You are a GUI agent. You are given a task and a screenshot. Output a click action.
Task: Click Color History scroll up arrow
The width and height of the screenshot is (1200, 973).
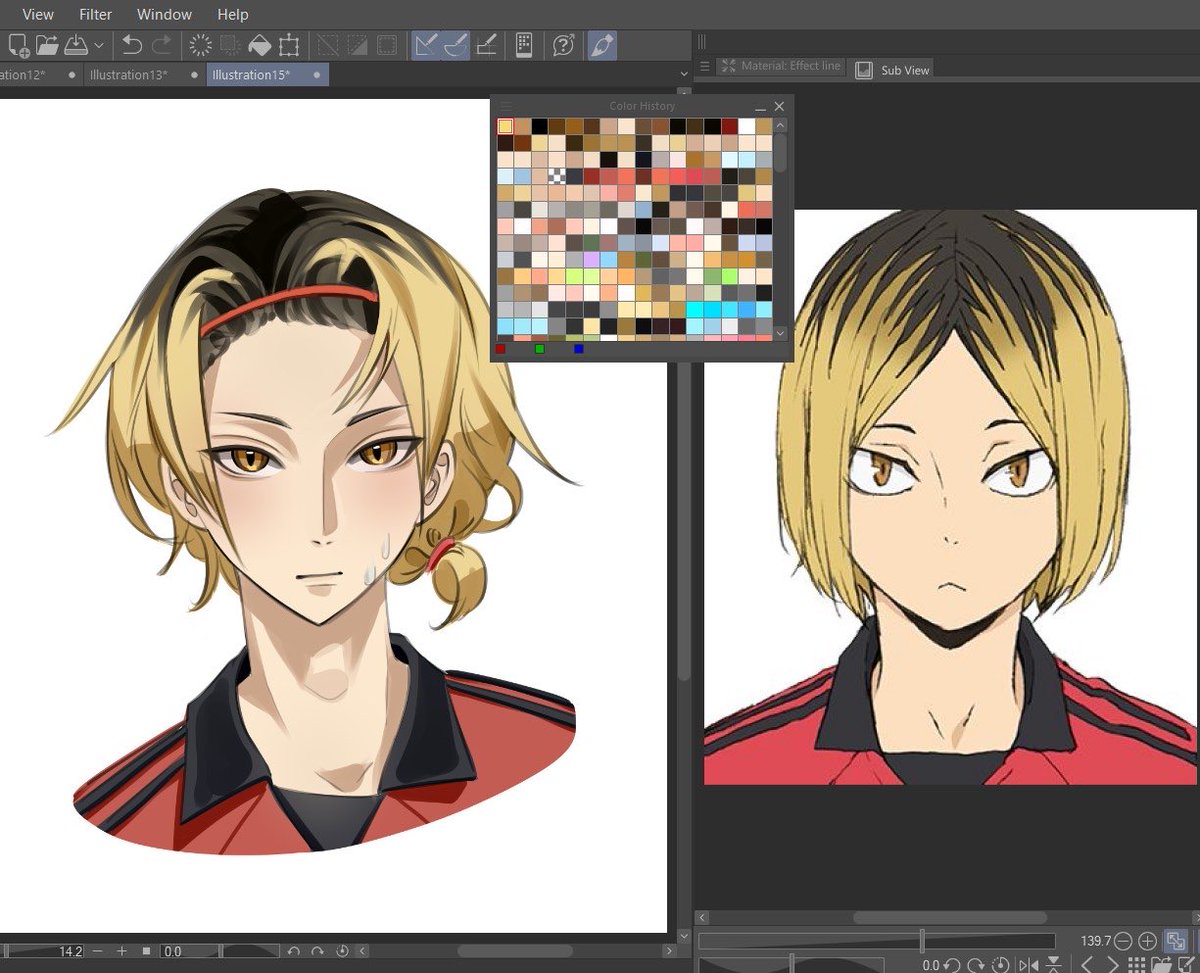[x=781, y=126]
